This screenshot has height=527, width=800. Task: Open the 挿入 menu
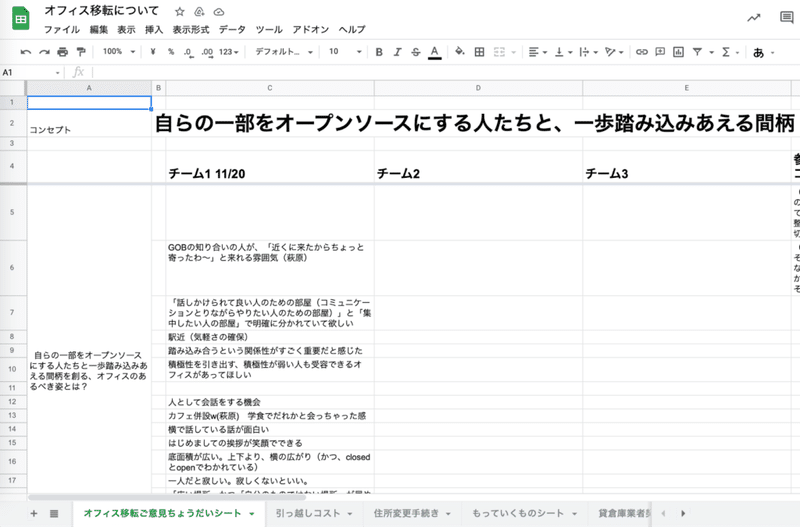pyautogui.click(x=154, y=30)
